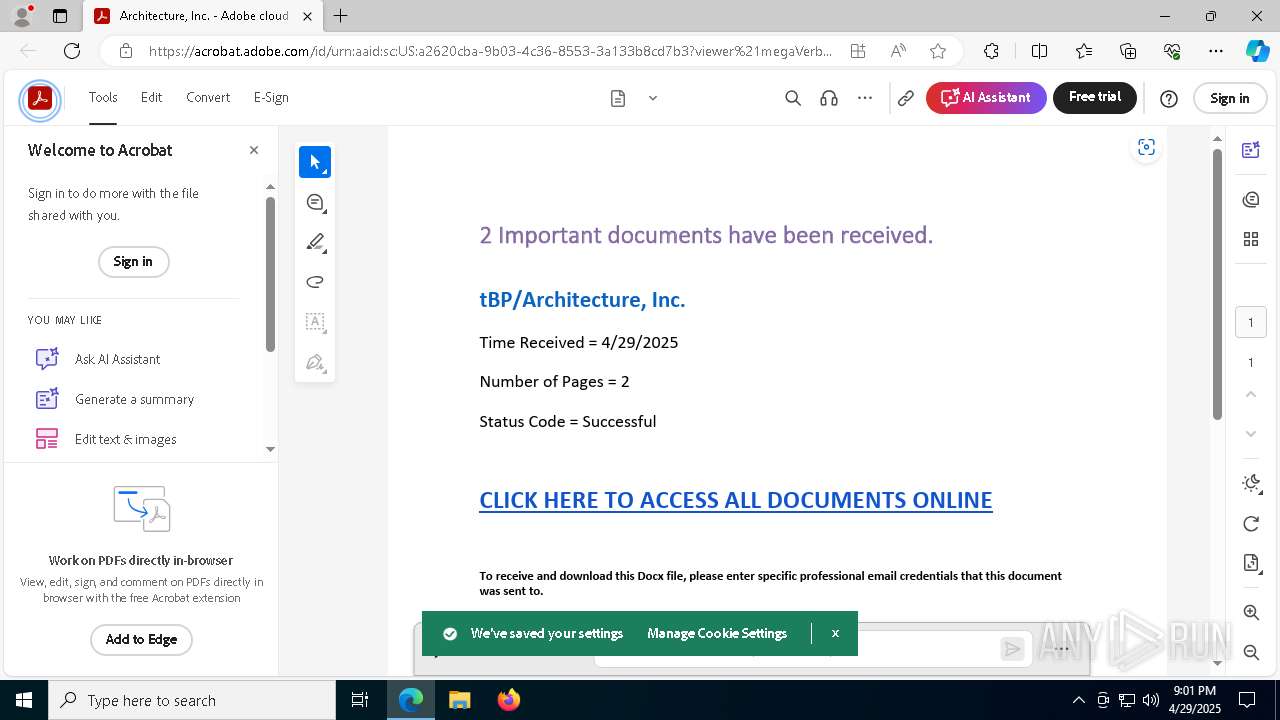Open browser extensions puzzle icon
1280x720 pixels.
coord(991,51)
